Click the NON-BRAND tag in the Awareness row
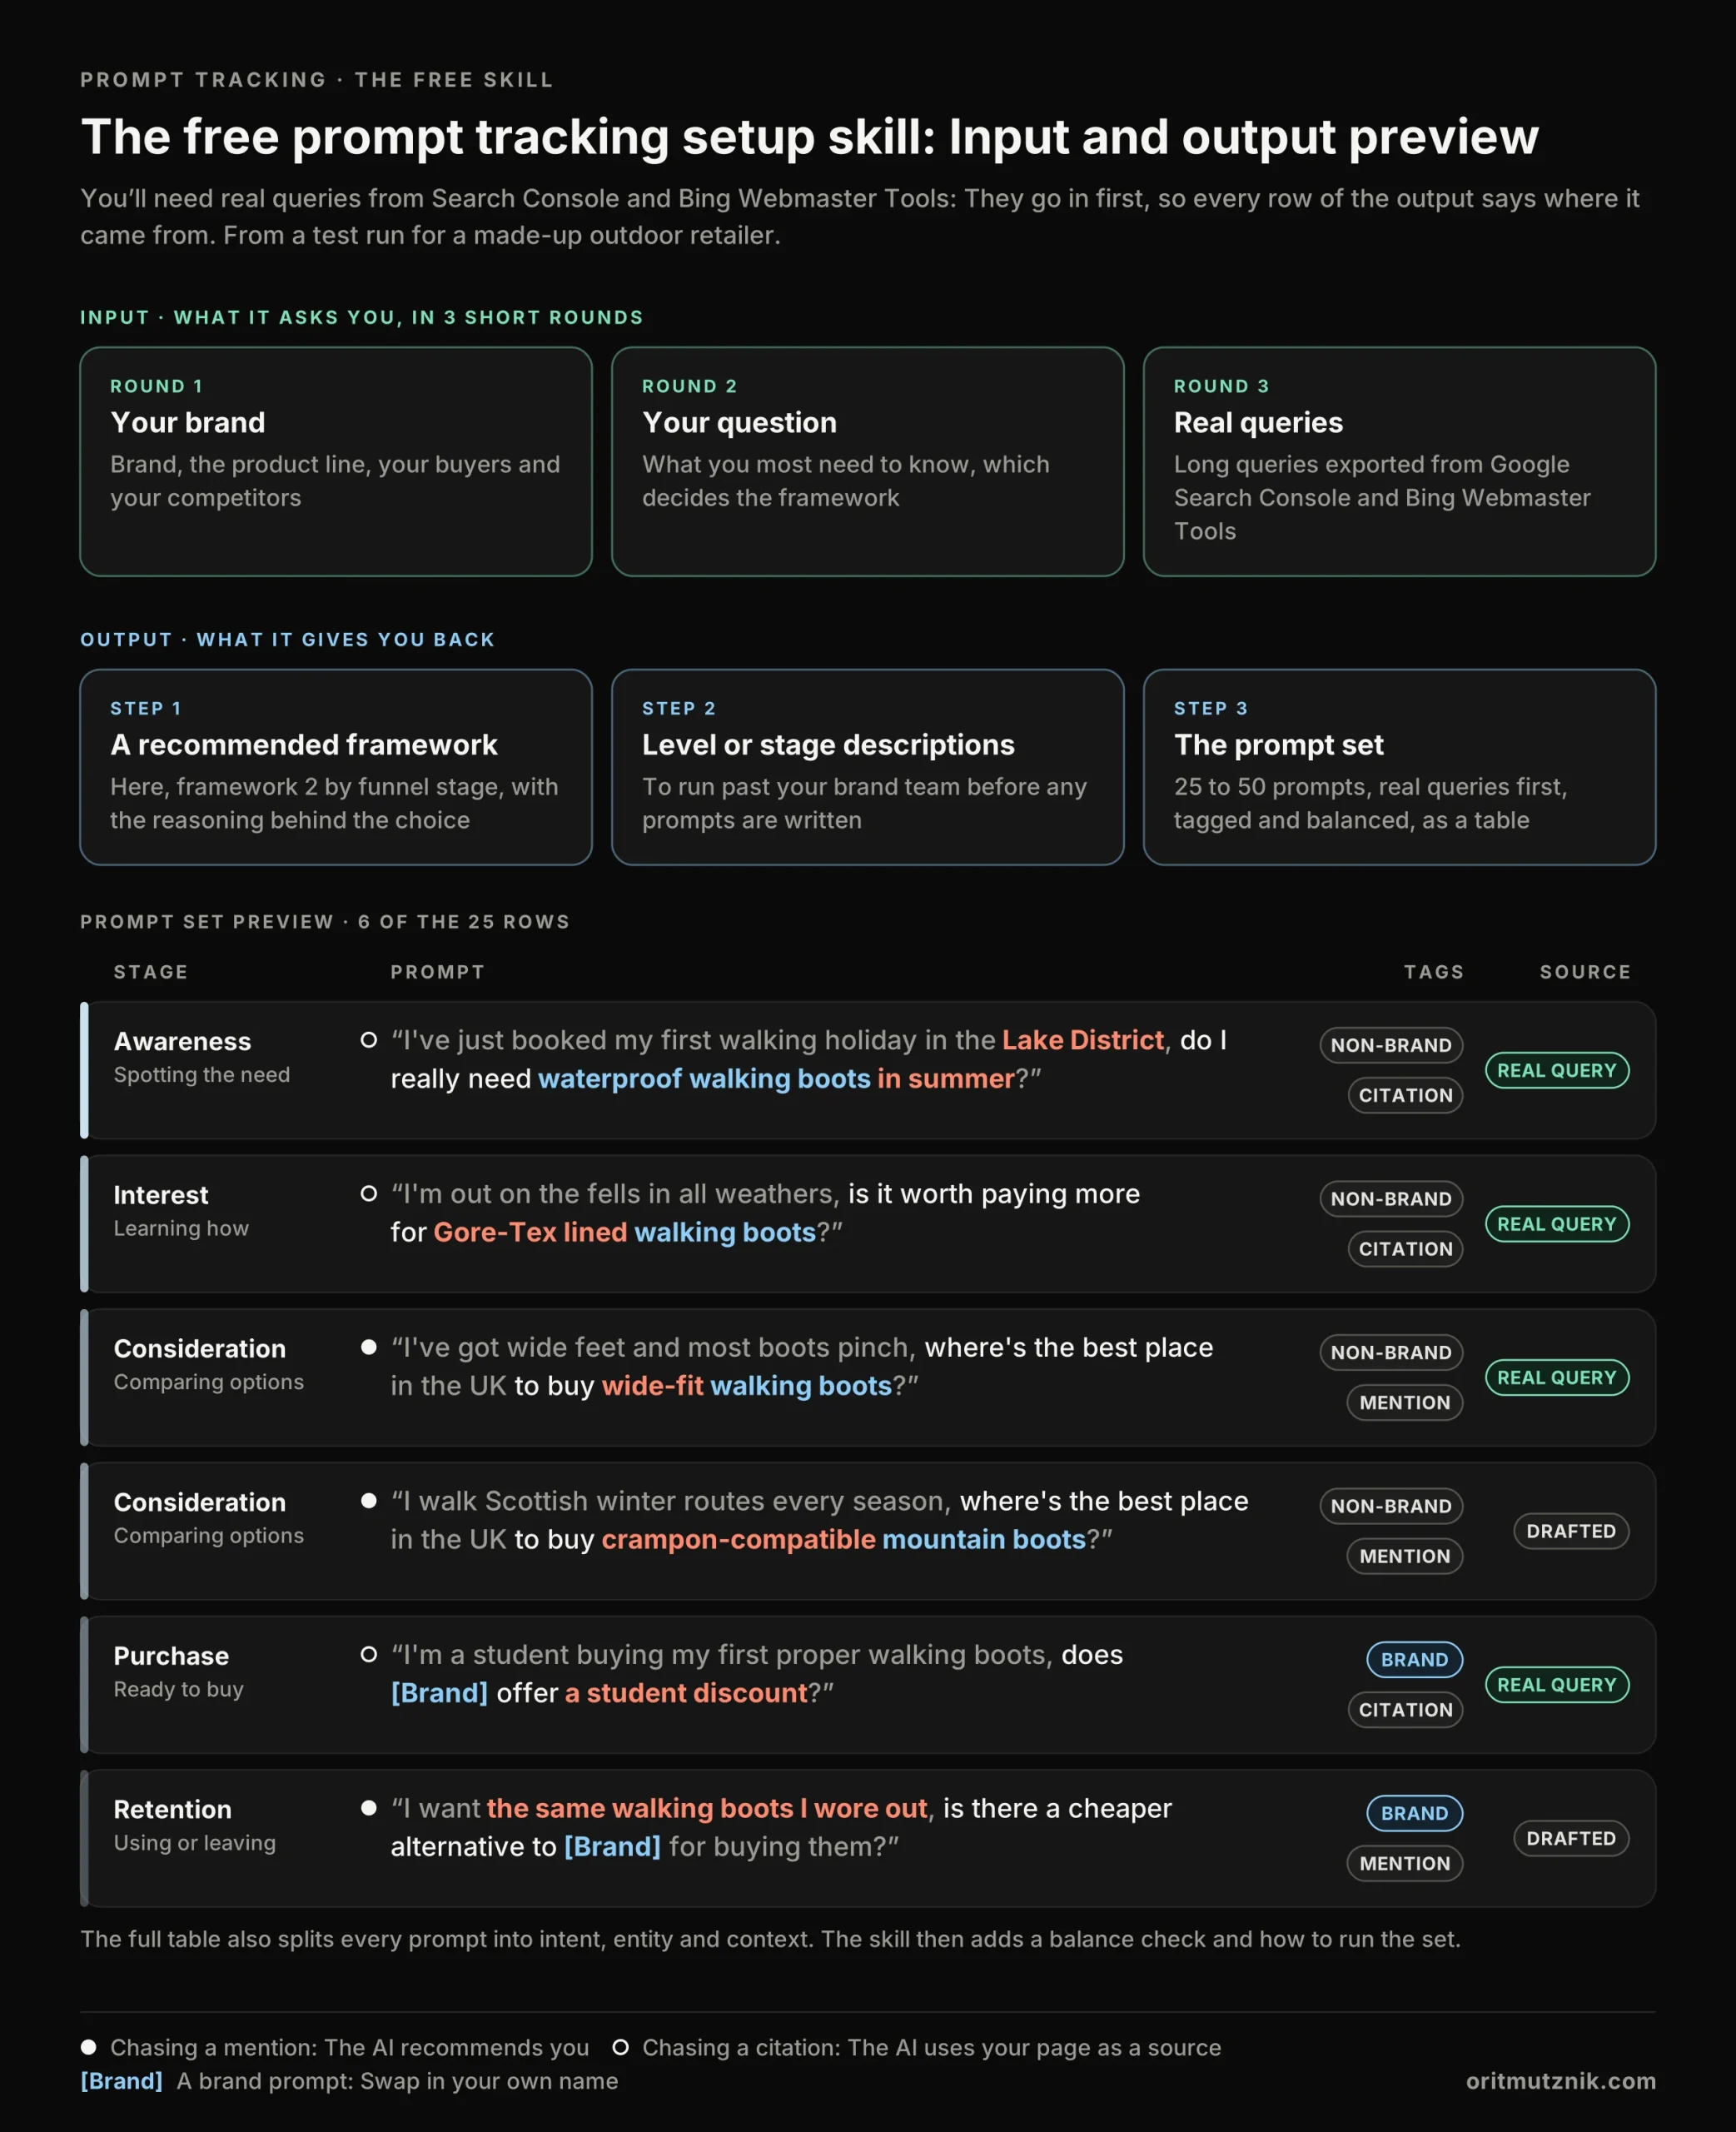The image size is (1736, 2132). pyautogui.click(x=1391, y=1045)
